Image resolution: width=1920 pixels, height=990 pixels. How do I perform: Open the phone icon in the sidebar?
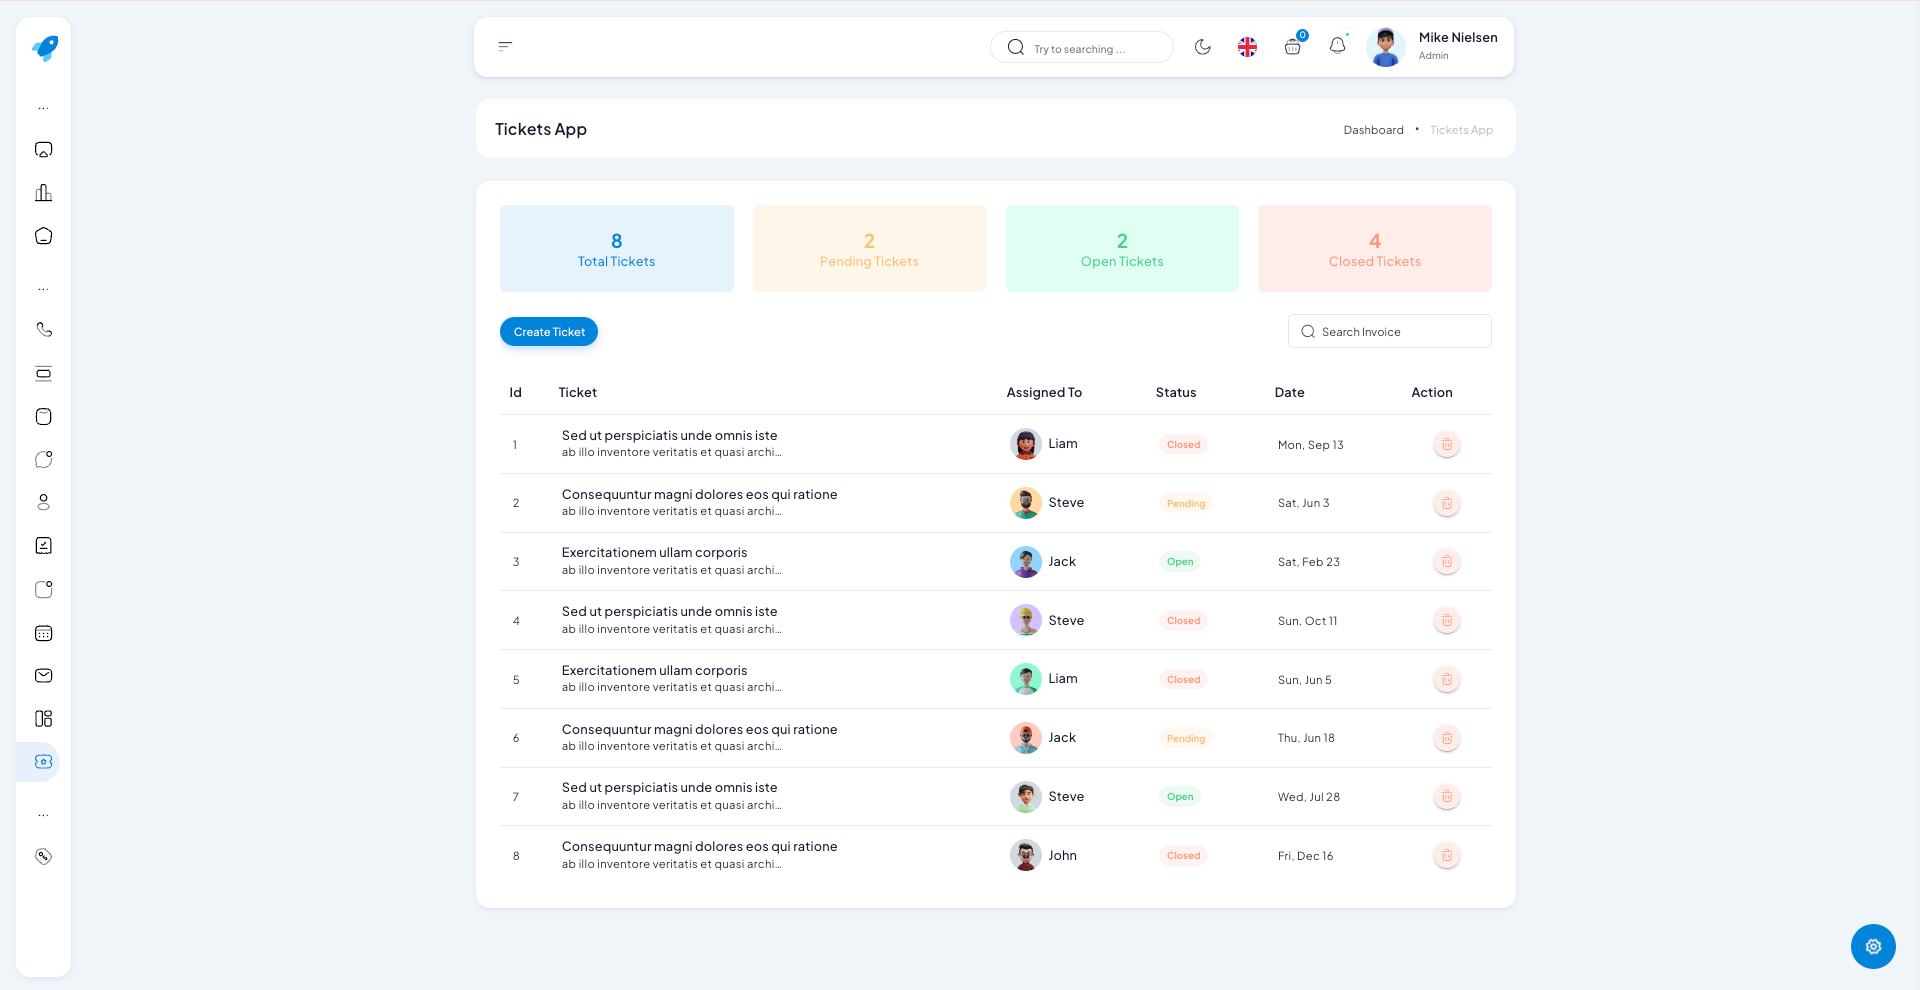click(43, 329)
